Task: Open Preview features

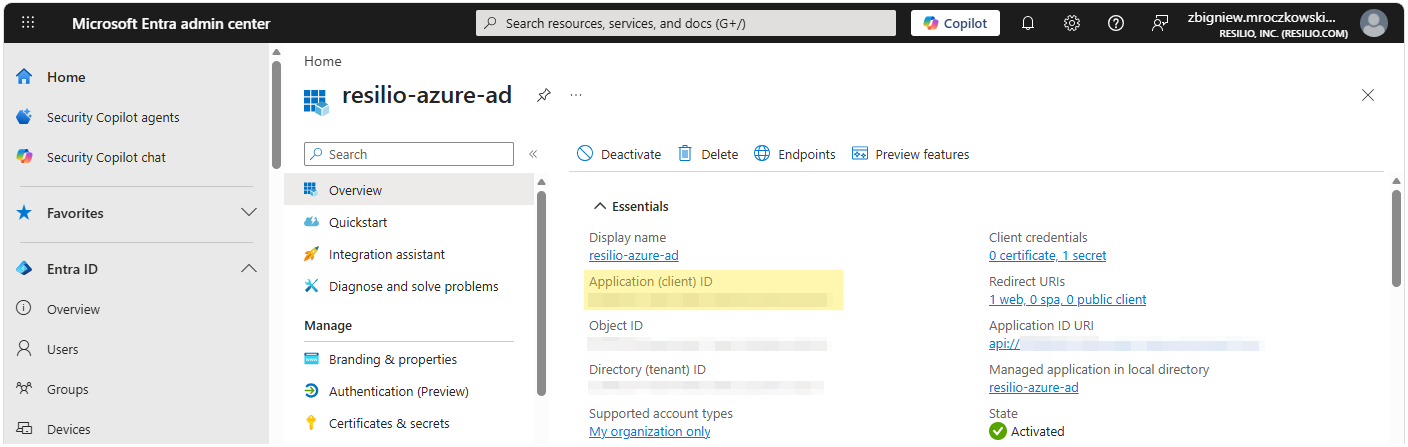Action: point(910,154)
